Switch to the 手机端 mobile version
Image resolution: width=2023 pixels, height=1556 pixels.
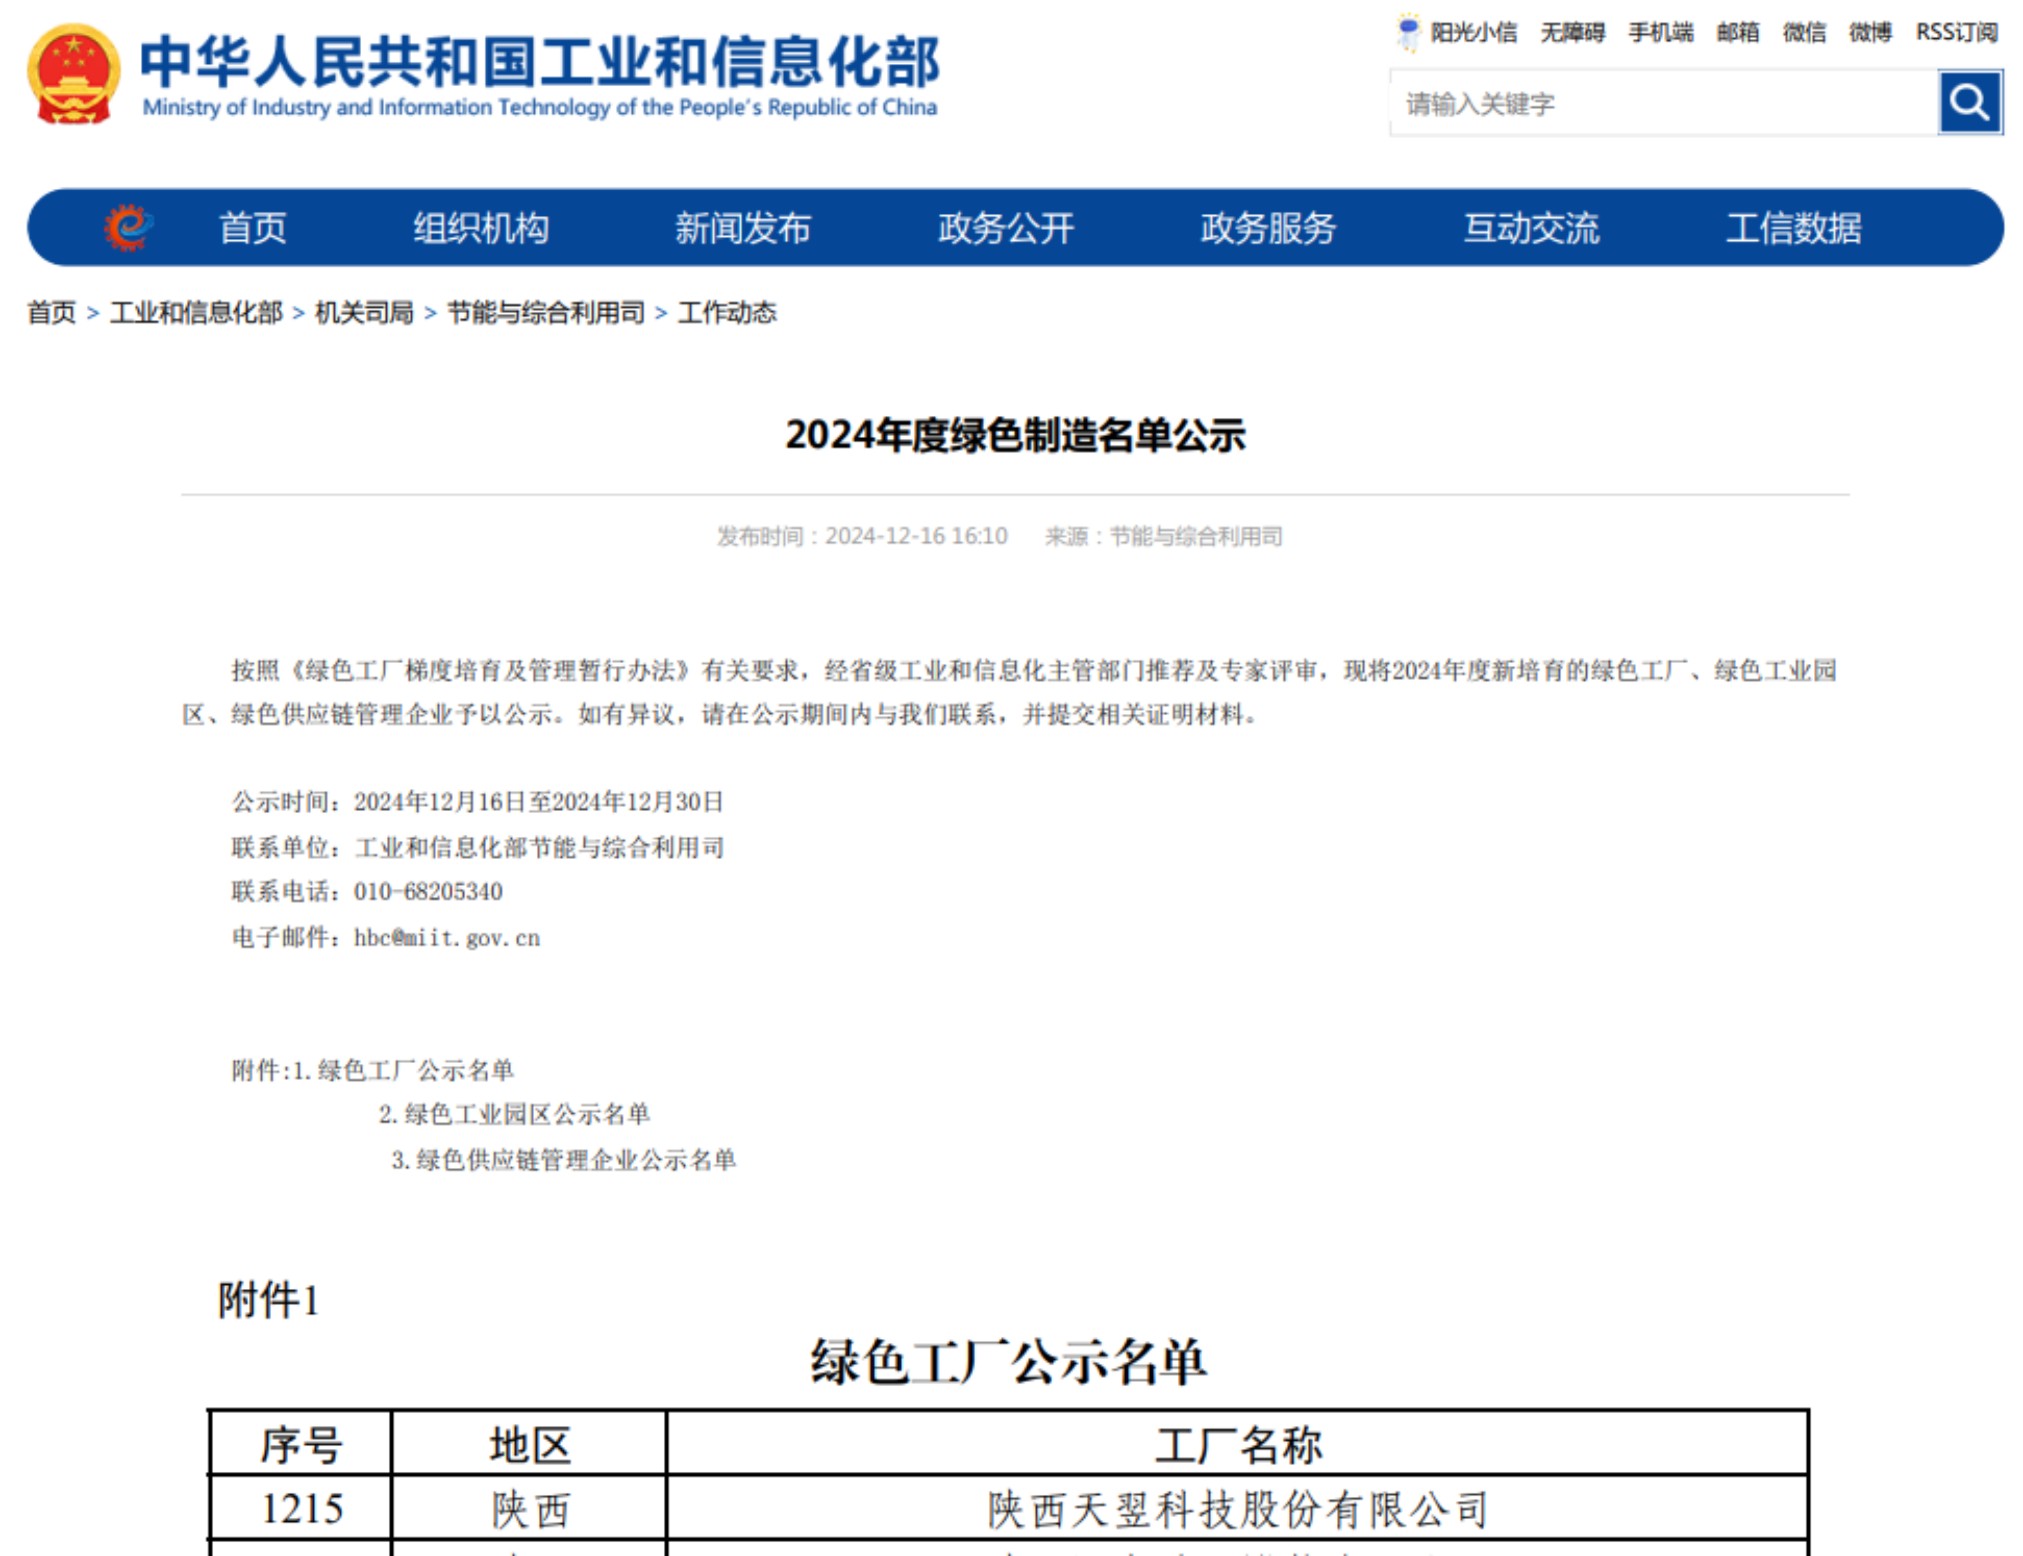[1660, 33]
